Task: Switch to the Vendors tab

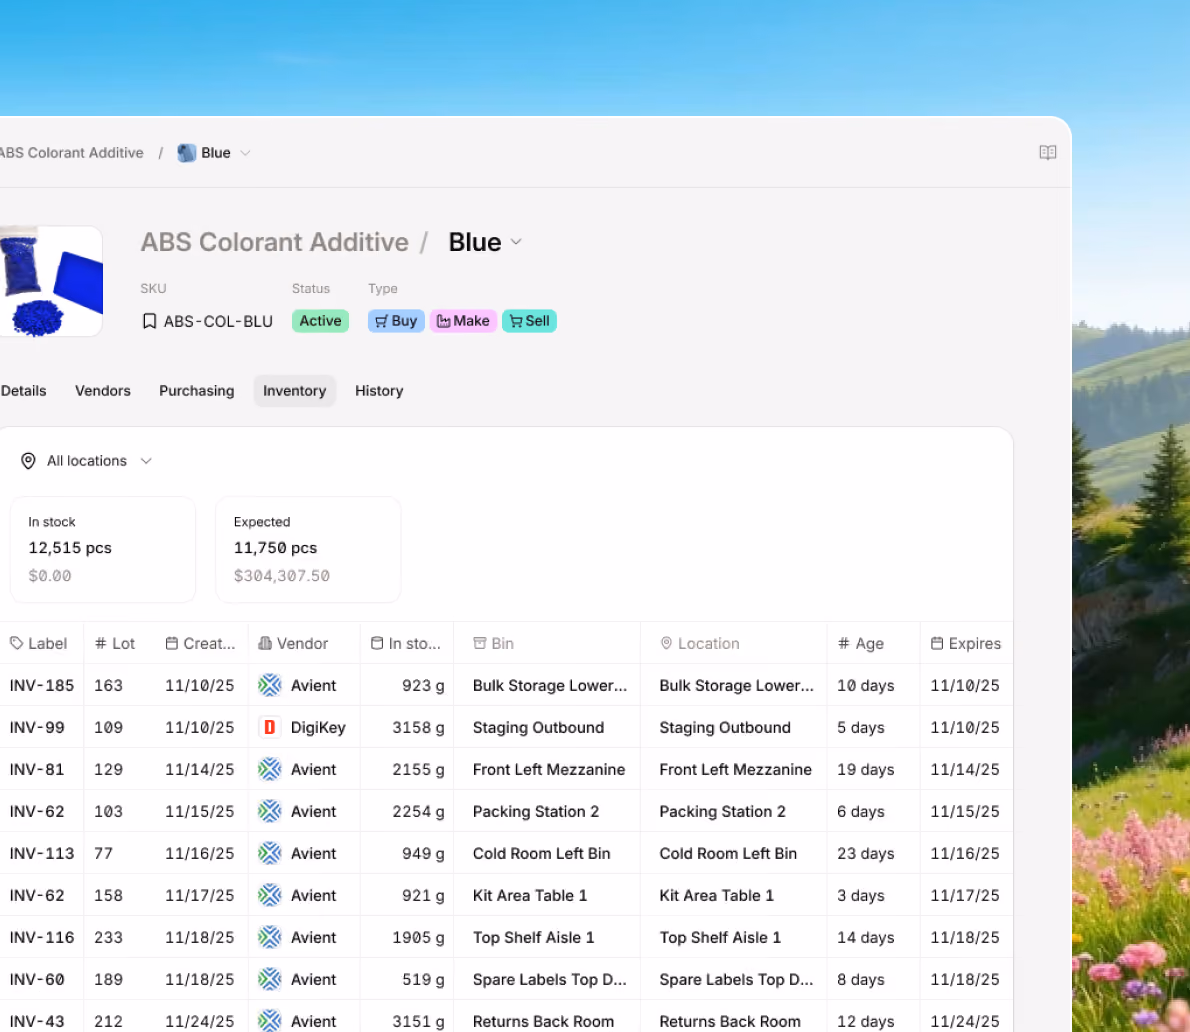Action: (102, 391)
